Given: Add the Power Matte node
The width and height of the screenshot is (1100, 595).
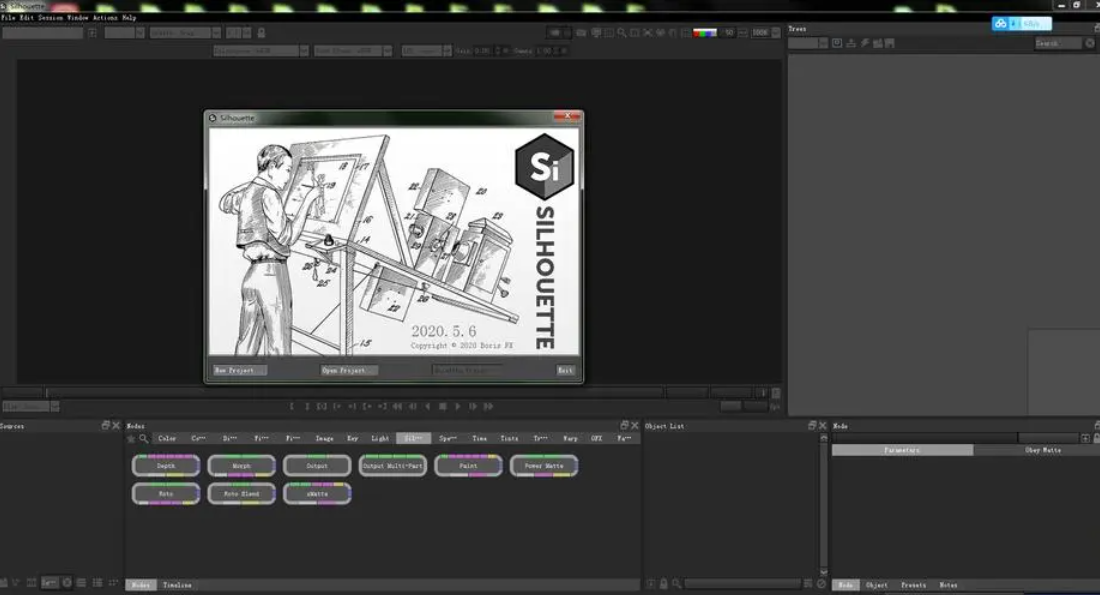Looking at the screenshot, I should (544, 466).
